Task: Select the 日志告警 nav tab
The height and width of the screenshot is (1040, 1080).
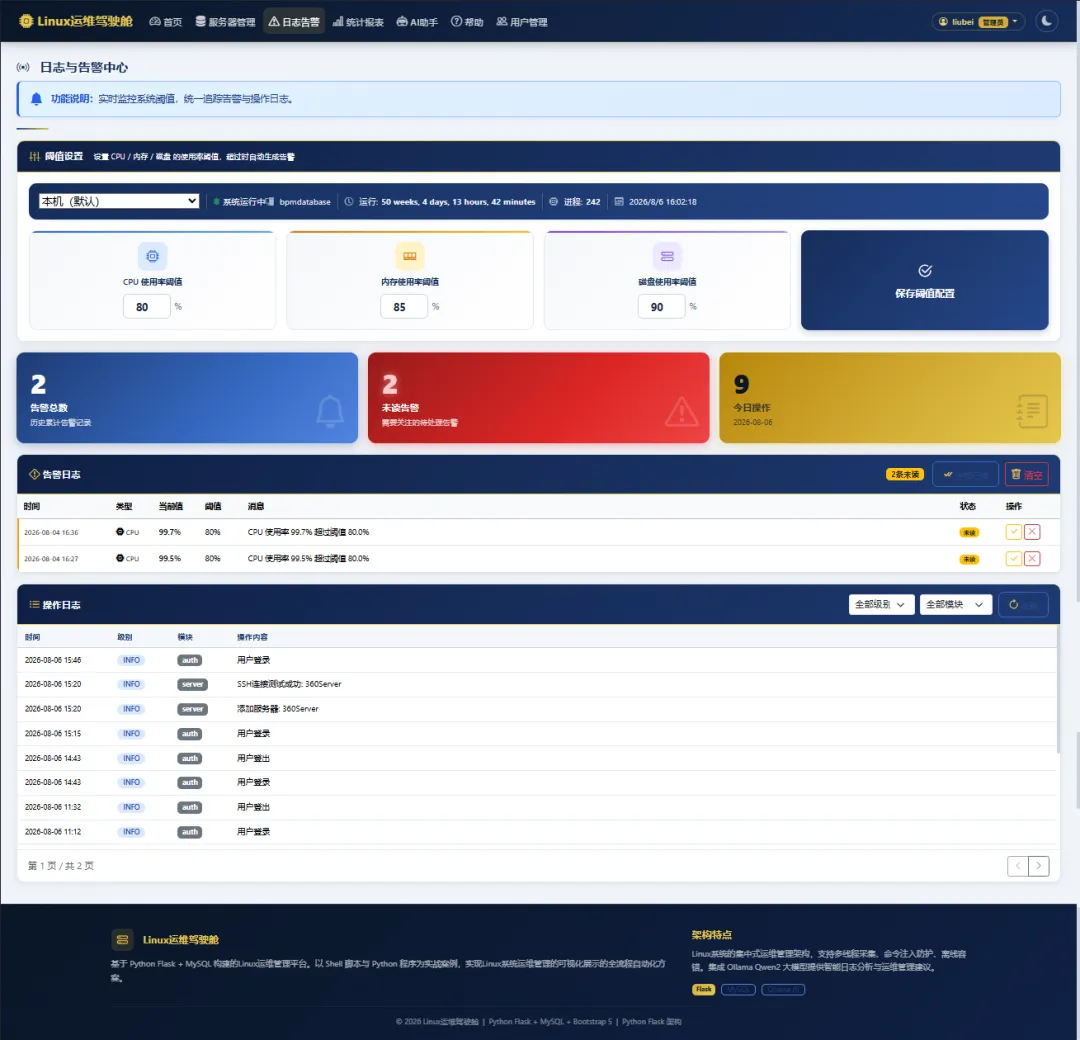Action: pyautogui.click(x=294, y=22)
